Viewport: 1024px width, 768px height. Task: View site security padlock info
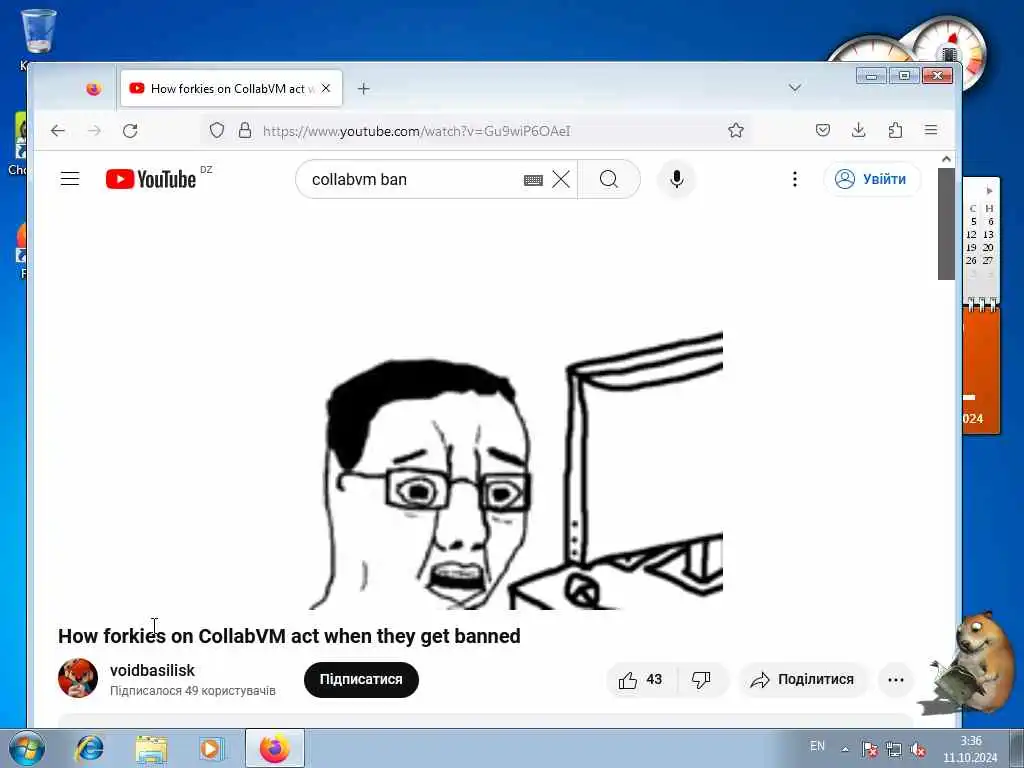point(245,131)
